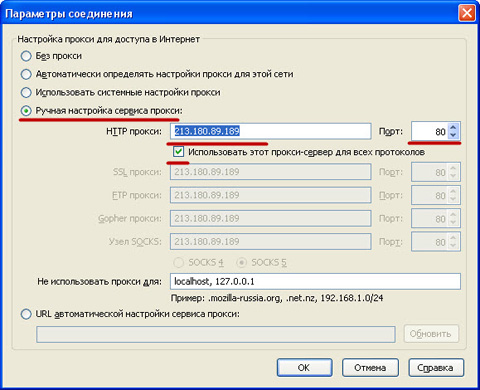Click the Обновить button
Image resolution: width=480 pixels, height=390 pixels.
(x=431, y=334)
